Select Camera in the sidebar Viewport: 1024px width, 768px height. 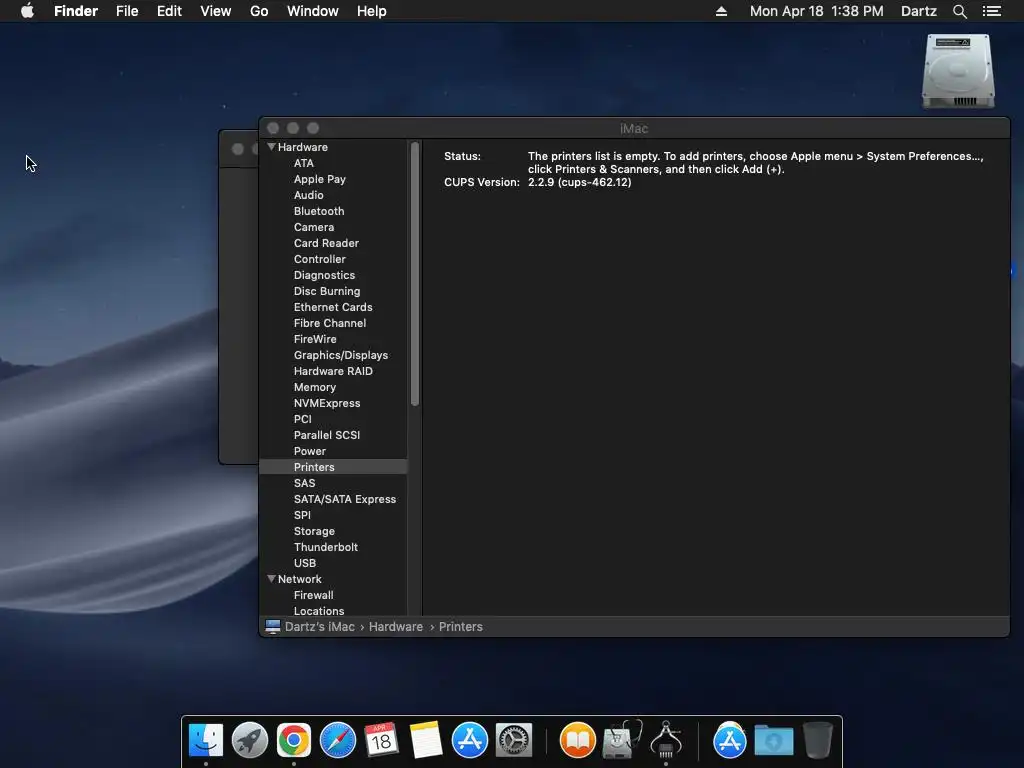point(313,227)
